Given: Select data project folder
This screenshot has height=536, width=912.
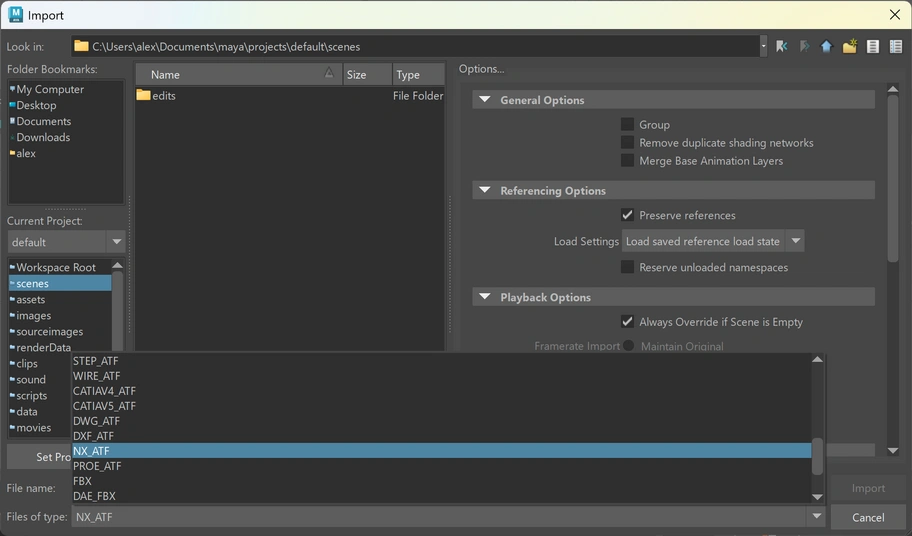Looking at the screenshot, I should [27, 411].
